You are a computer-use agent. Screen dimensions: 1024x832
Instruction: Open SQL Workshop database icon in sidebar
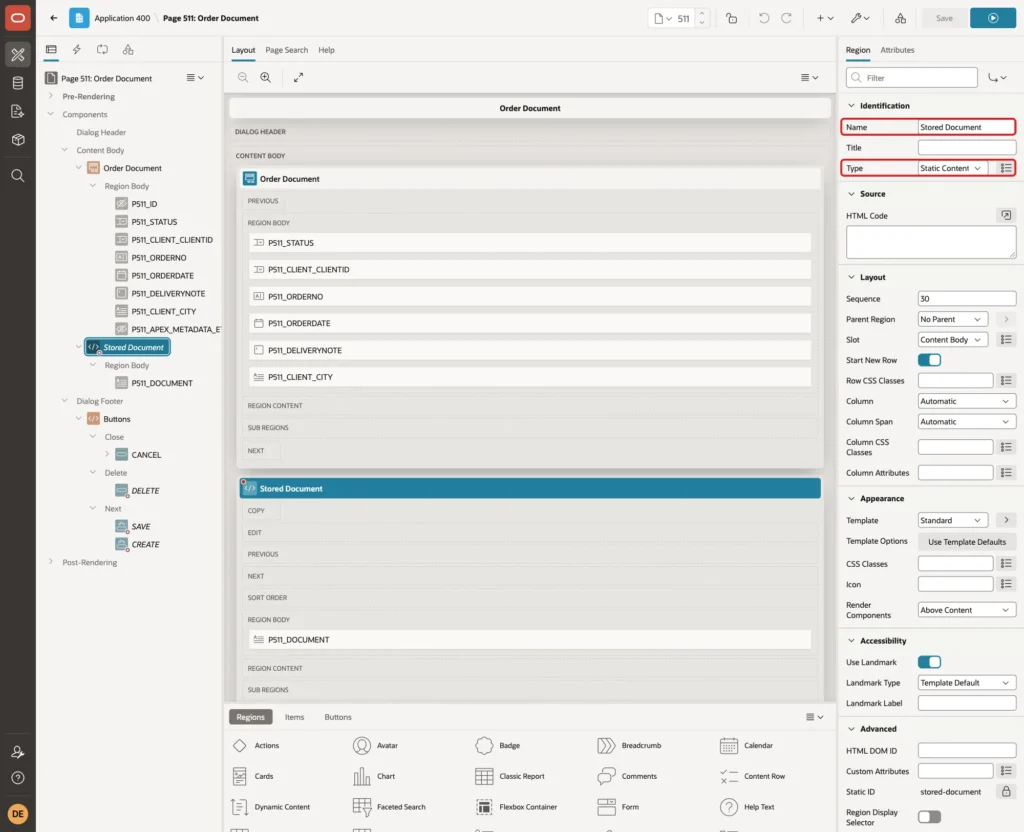(18, 83)
